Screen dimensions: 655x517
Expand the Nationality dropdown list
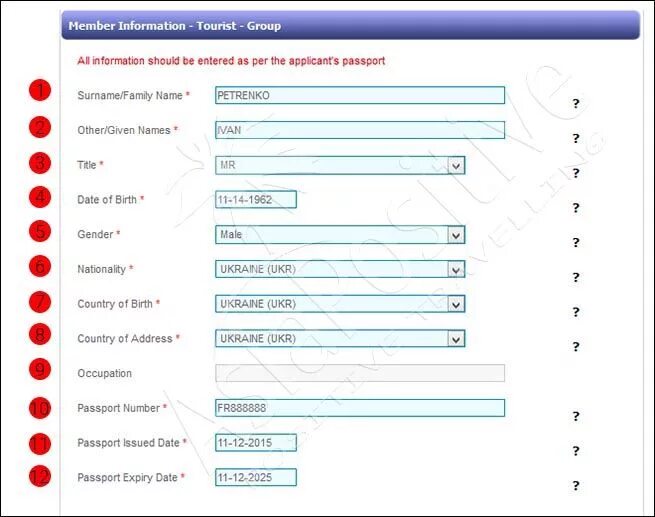point(456,270)
